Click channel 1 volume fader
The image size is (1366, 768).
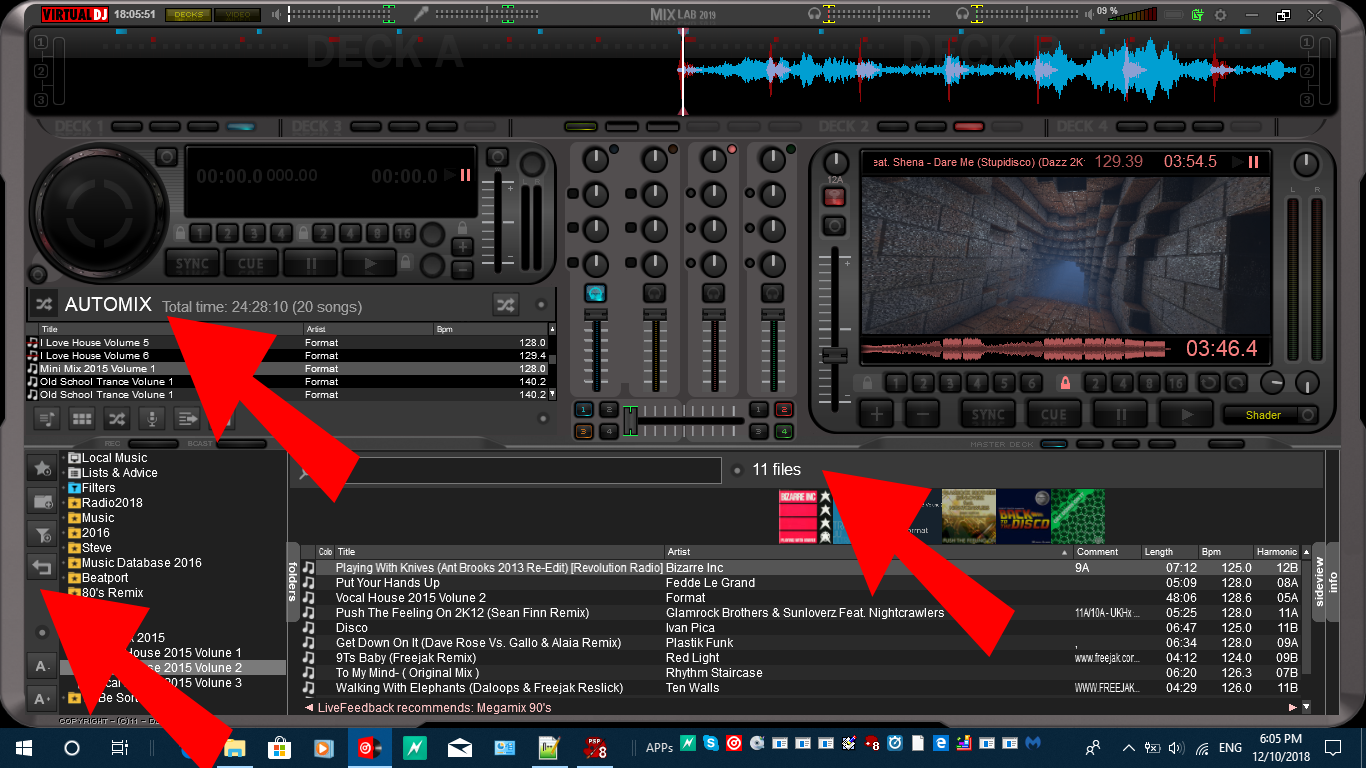(596, 315)
